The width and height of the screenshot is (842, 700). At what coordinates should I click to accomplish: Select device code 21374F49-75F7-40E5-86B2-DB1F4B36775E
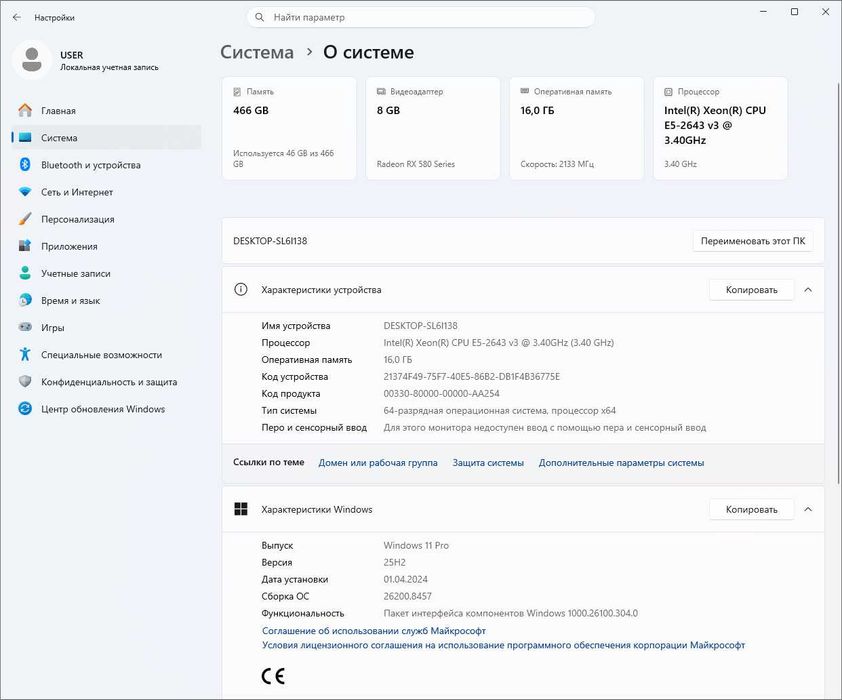[x=471, y=376]
